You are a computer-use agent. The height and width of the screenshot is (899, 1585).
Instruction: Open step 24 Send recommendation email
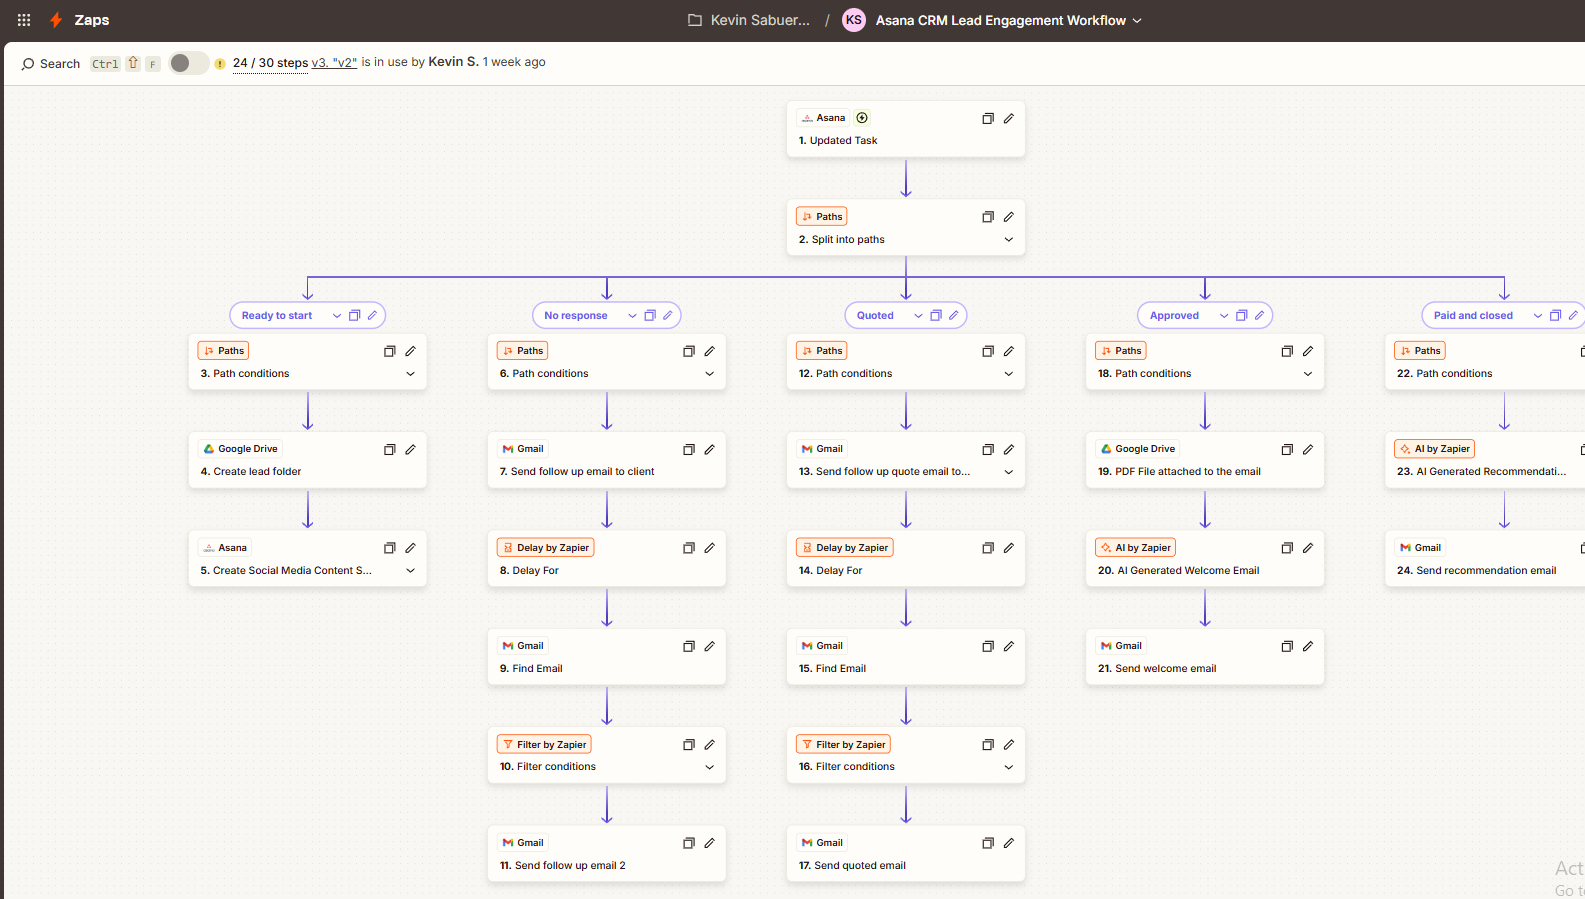click(1485, 559)
